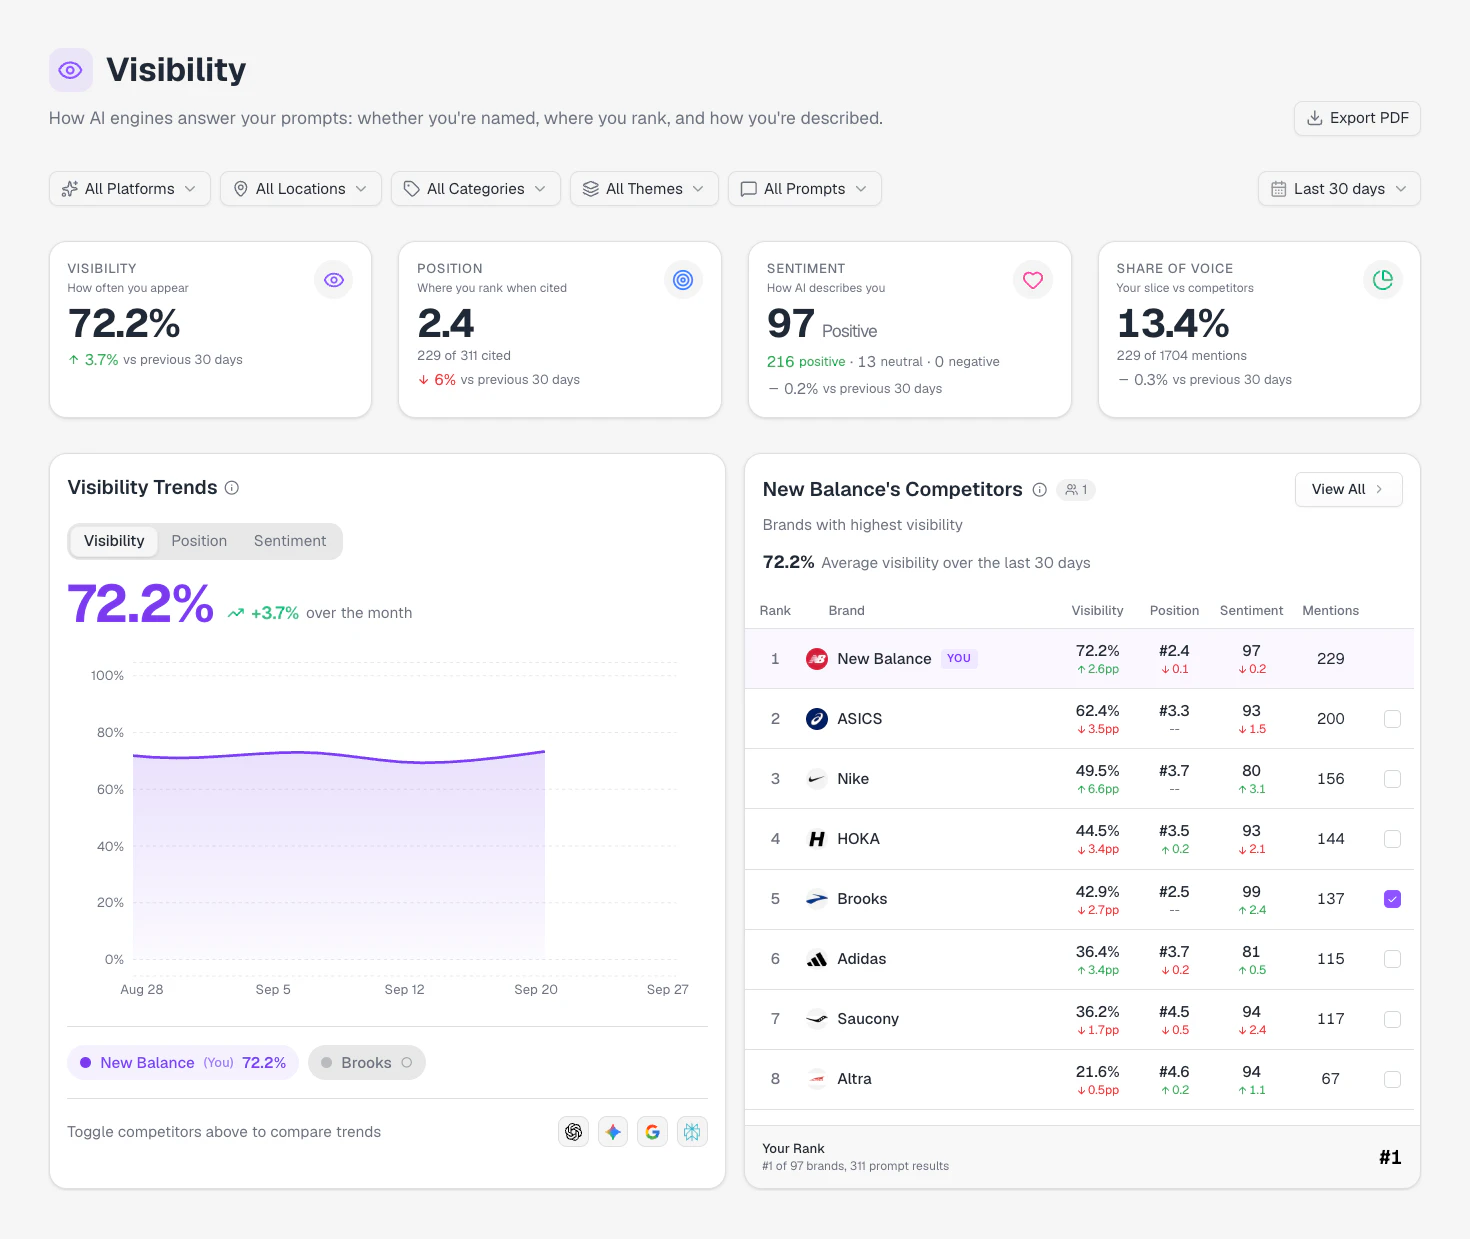Click the "216 positive" sentiment count
Viewport: 1470px width, 1239px height.
pyautogui.click(x=806, y=362)
